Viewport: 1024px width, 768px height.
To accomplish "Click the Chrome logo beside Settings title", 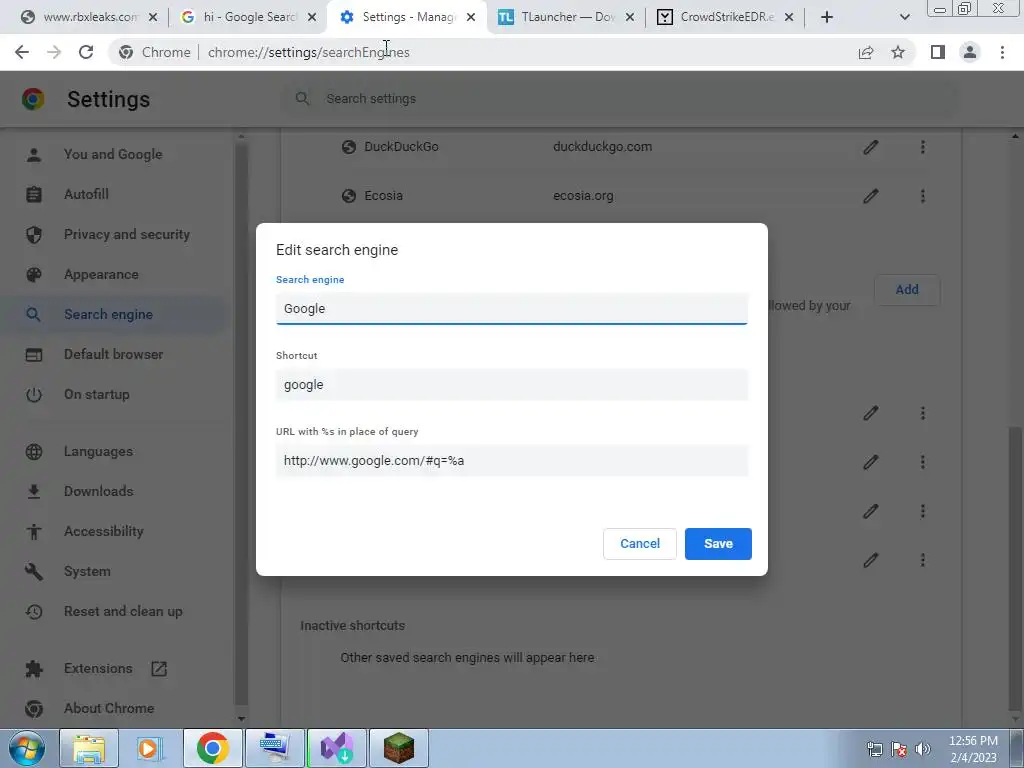I will pyautogui.click(x=33, y=99).
